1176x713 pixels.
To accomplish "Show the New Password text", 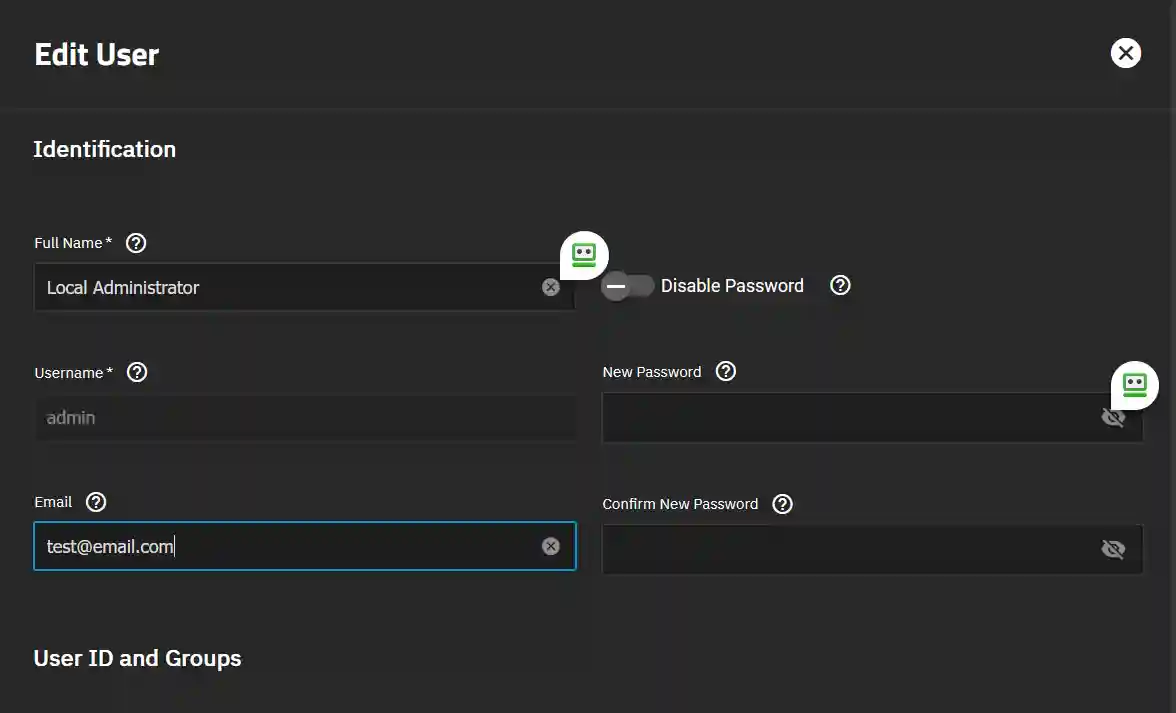I will 1113,417.
